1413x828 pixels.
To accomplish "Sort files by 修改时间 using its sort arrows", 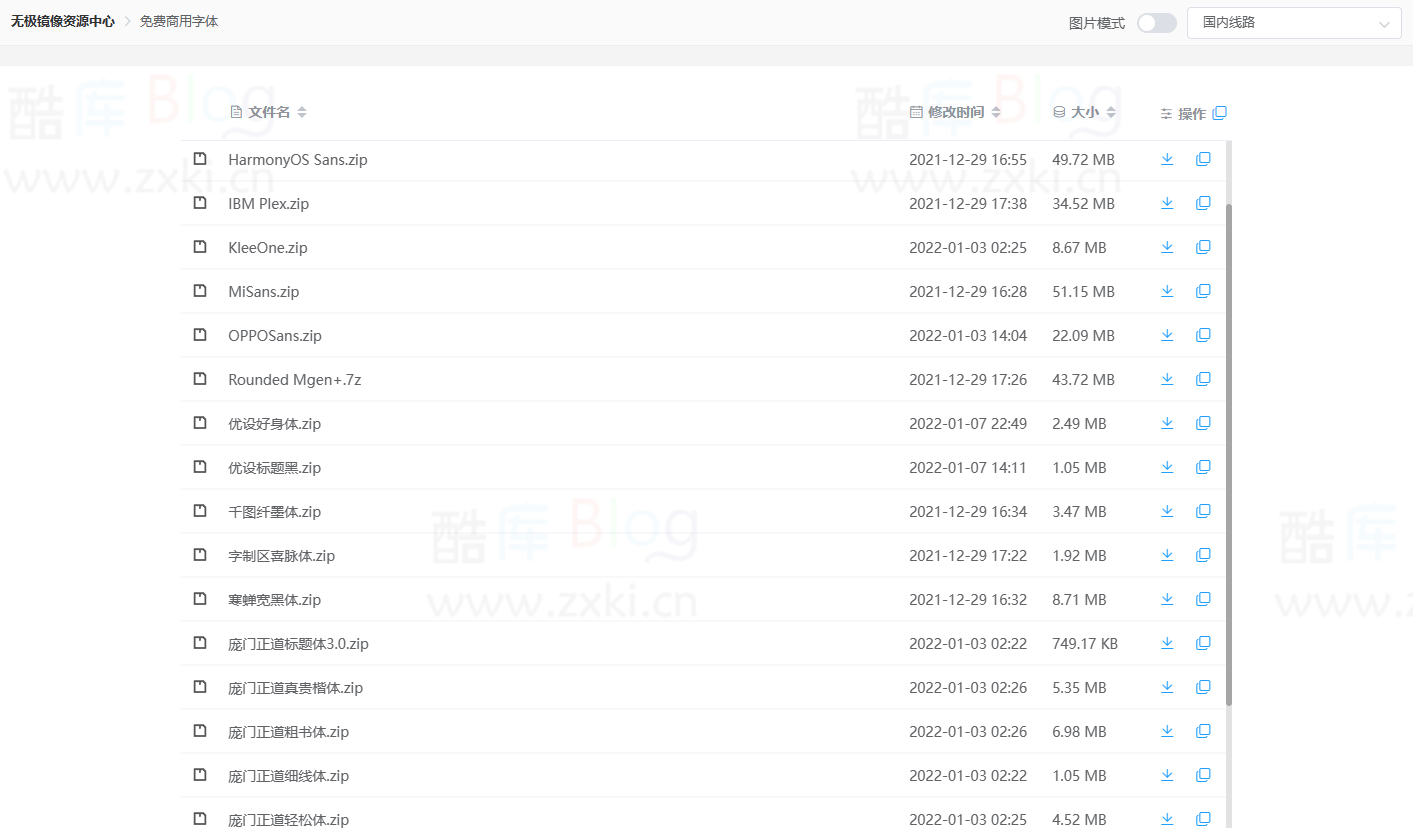I will click(x=995, y=112).
